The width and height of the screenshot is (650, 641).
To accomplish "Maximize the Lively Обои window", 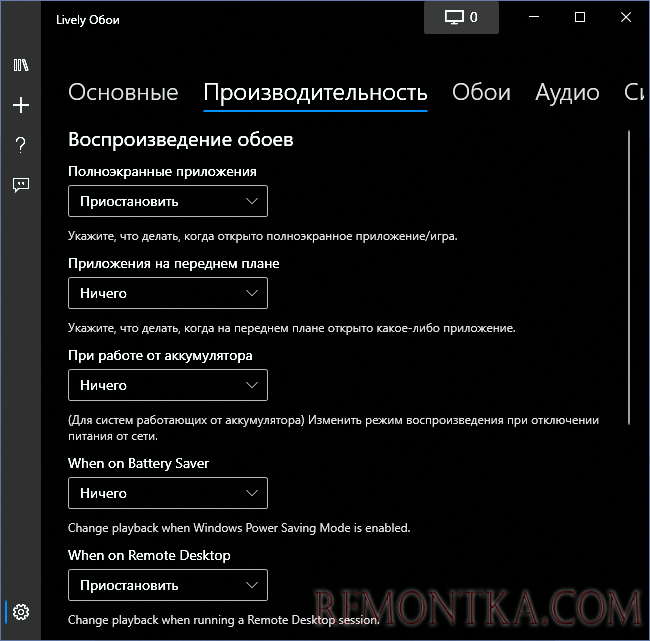I will point(580,17).
